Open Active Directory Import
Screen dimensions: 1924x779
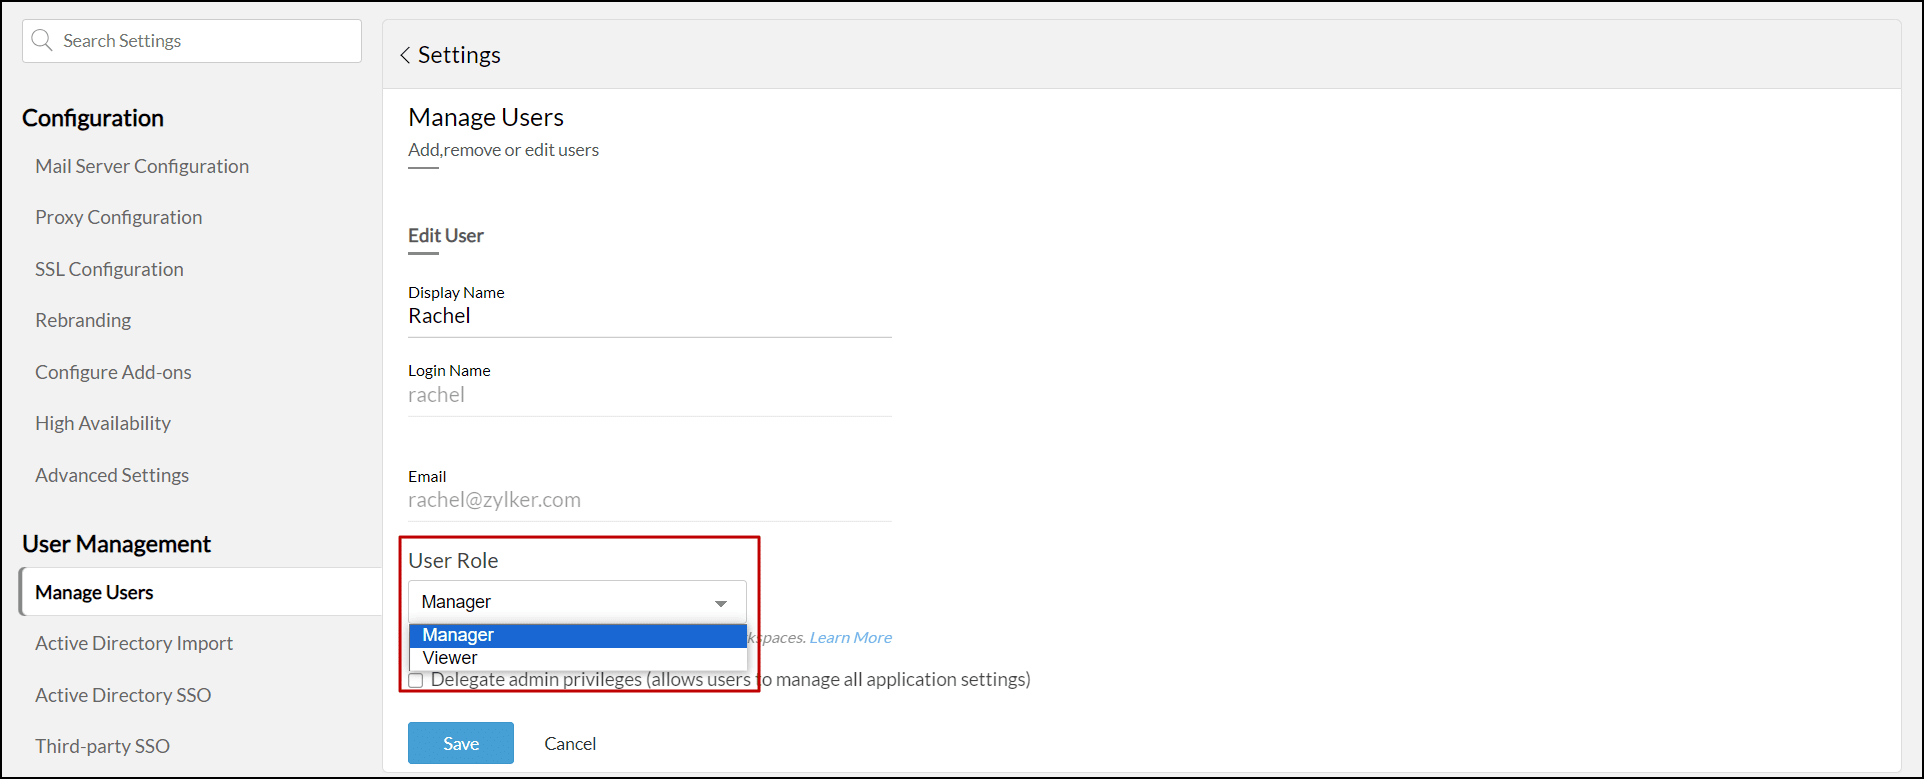pos(134,643)
